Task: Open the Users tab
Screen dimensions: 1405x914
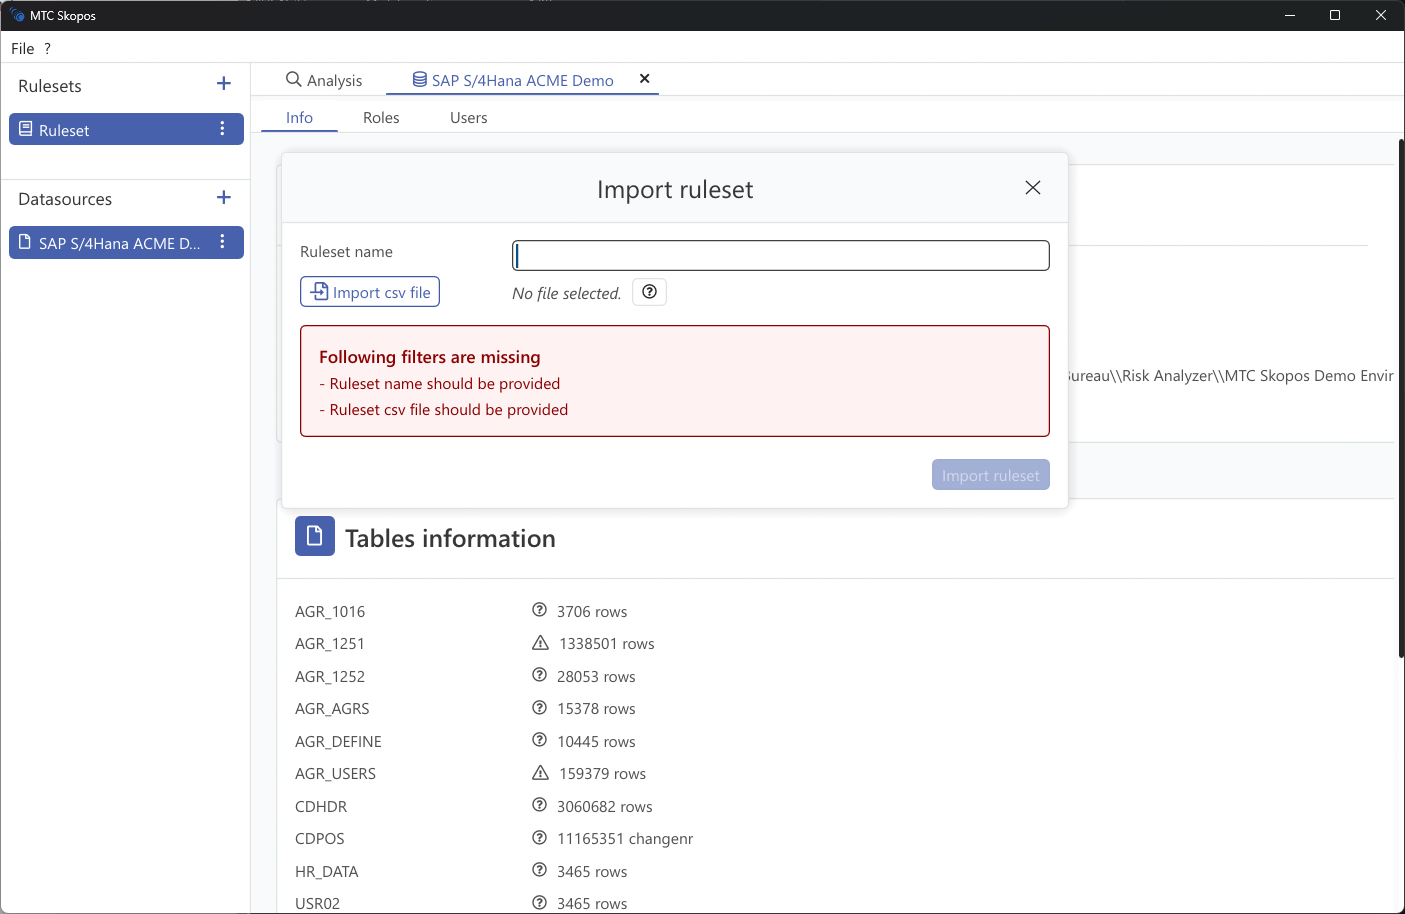Action: 468,118
